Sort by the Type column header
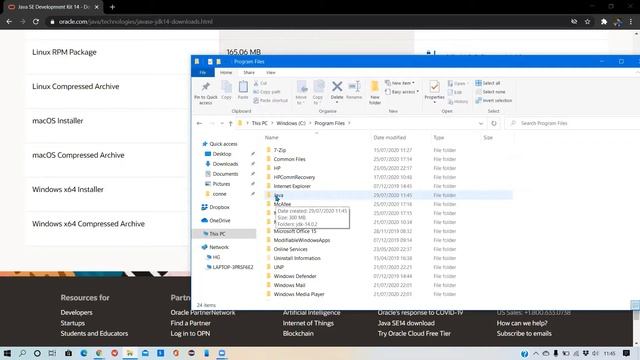 click(439, 138)
